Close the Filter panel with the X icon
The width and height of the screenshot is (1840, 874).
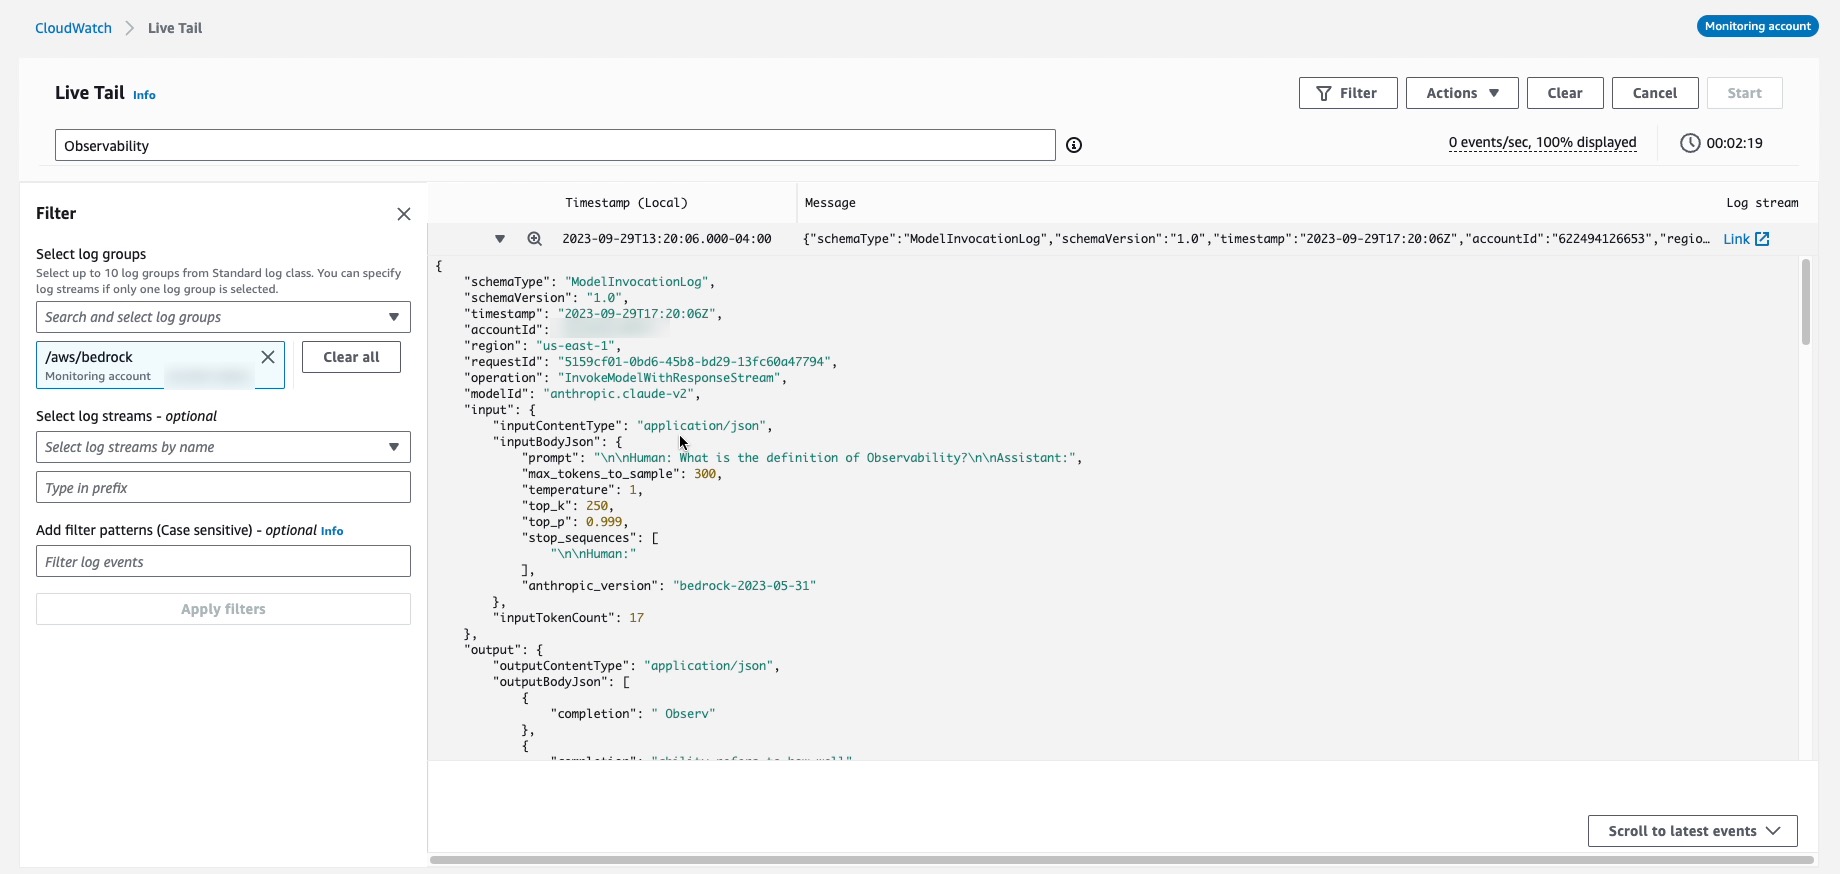[x=404, y=214]
